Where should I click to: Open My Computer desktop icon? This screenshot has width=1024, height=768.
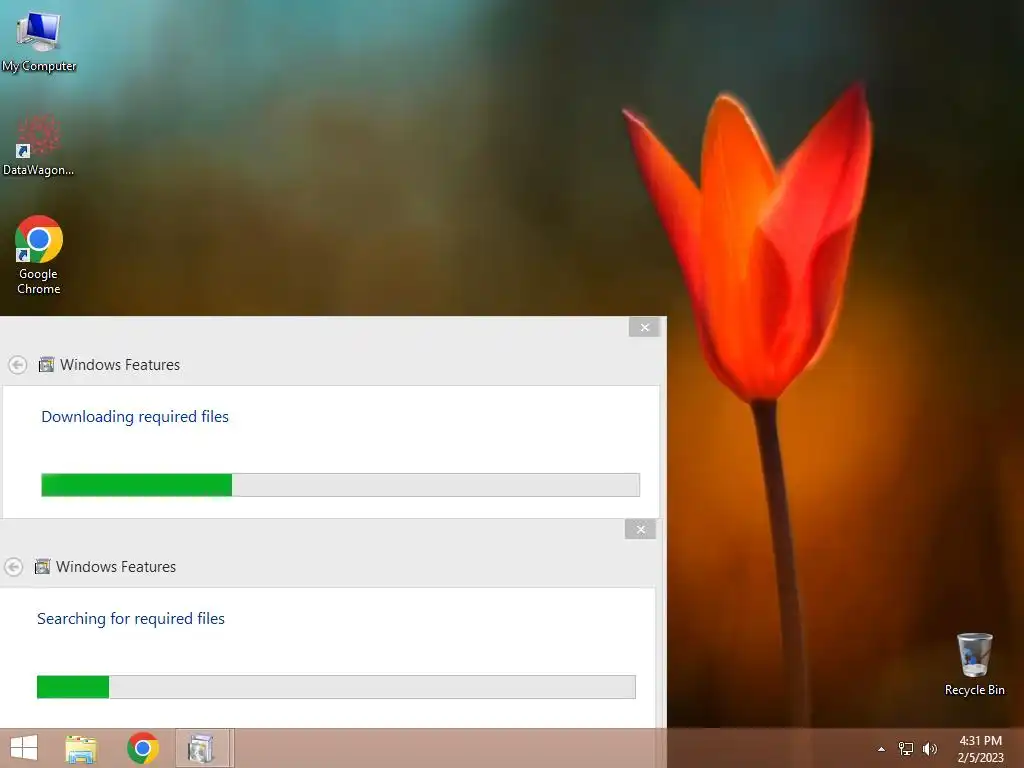(x=39, y=41)
